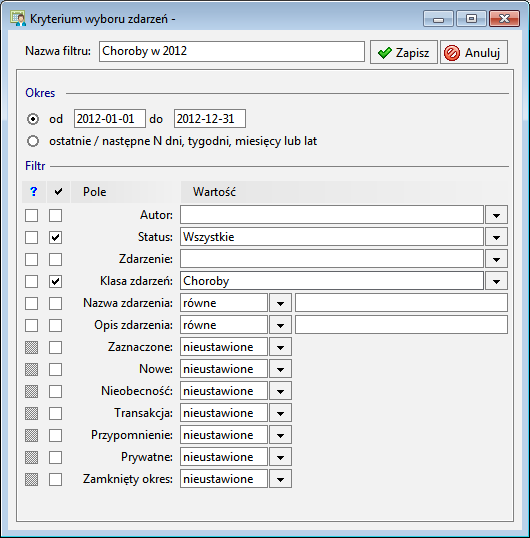Enable the Opis zdarzenia filter checkbox
This screenshot has height=538, width=530.
[56, 325]
